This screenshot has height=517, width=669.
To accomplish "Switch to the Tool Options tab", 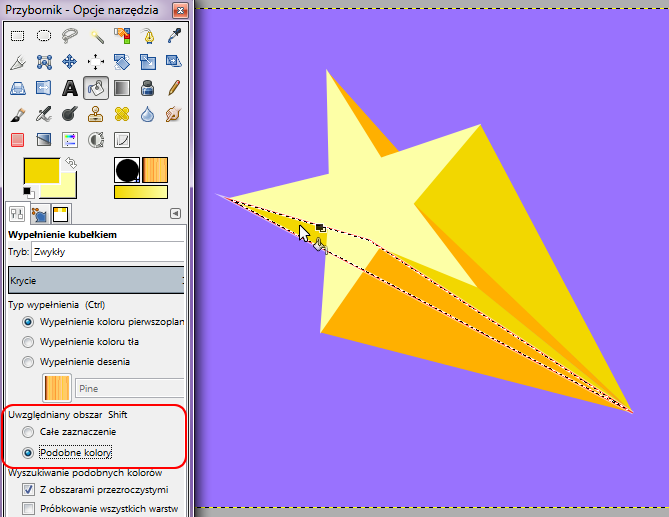I will tap(17, 213).
